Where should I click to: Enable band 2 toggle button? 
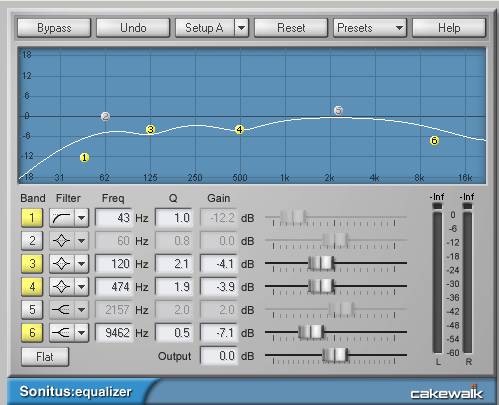tap(32, 241)
